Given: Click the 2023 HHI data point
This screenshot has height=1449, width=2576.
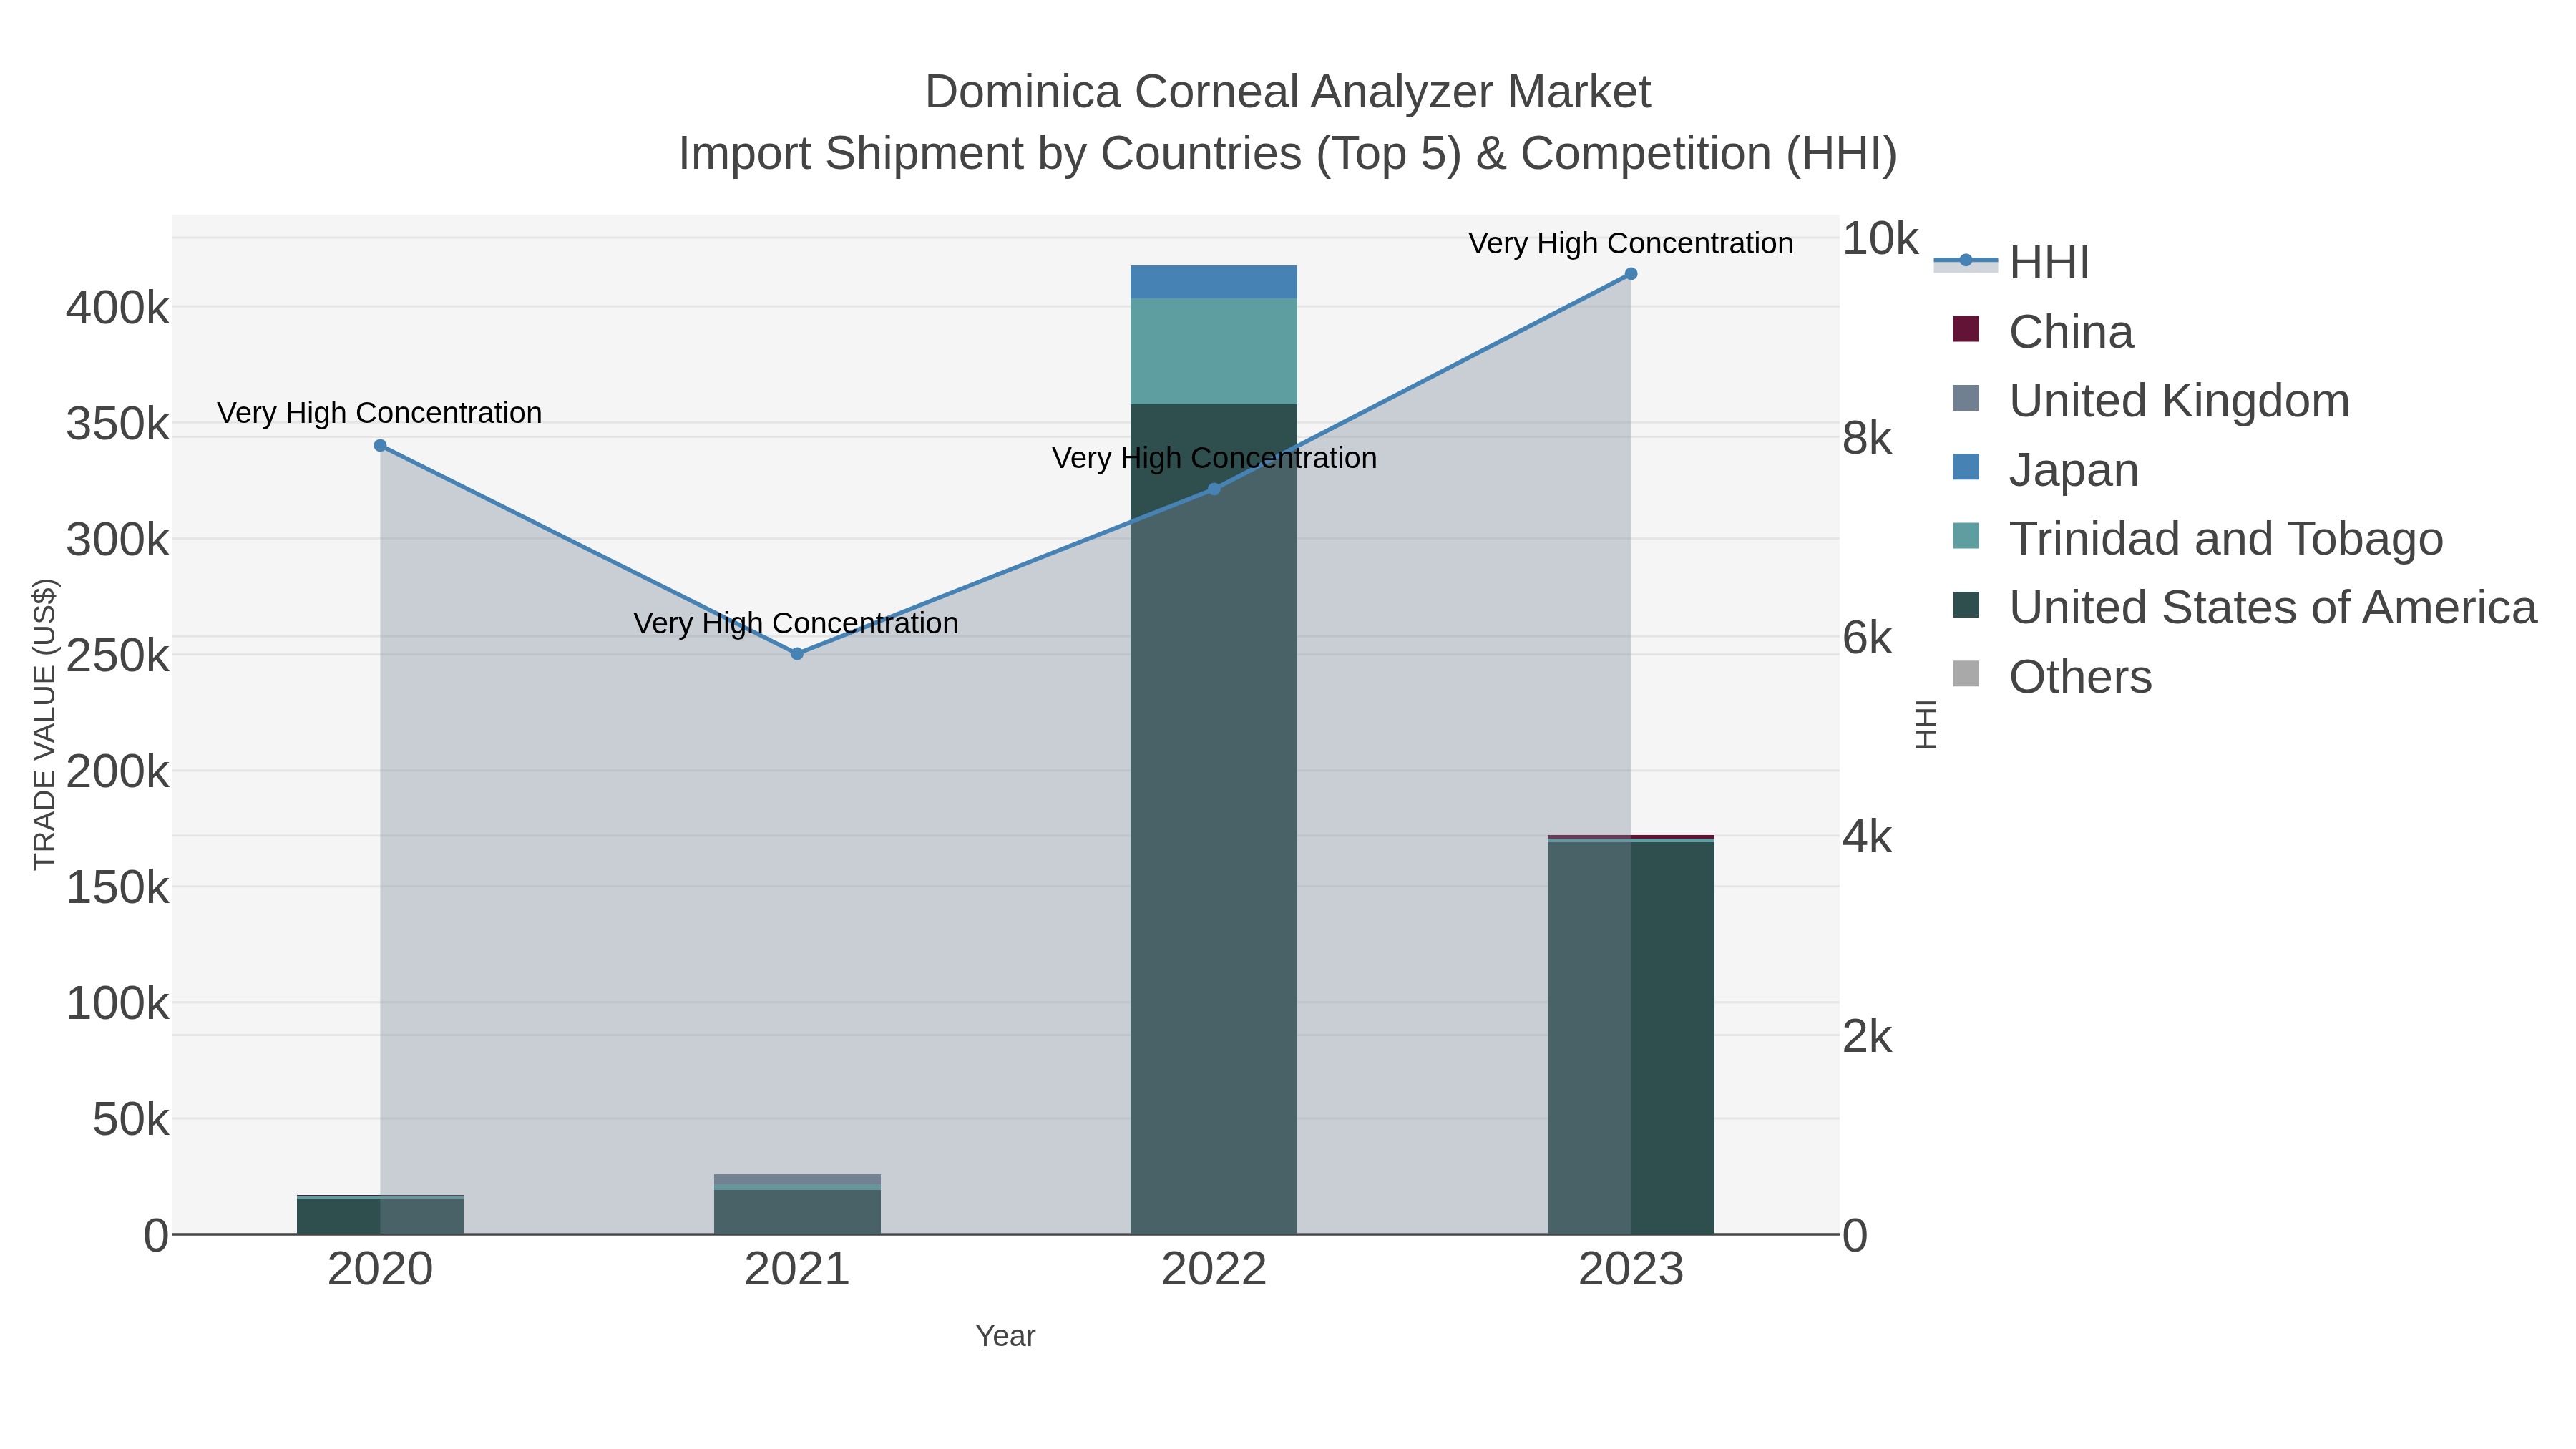Looking at the screenshot, I should [1631, 274].
